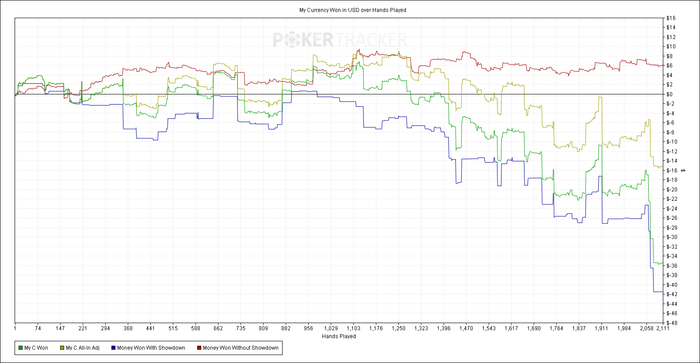
Task: Click the blue Money Won With Showdown swatch
Action: point(113,348)
